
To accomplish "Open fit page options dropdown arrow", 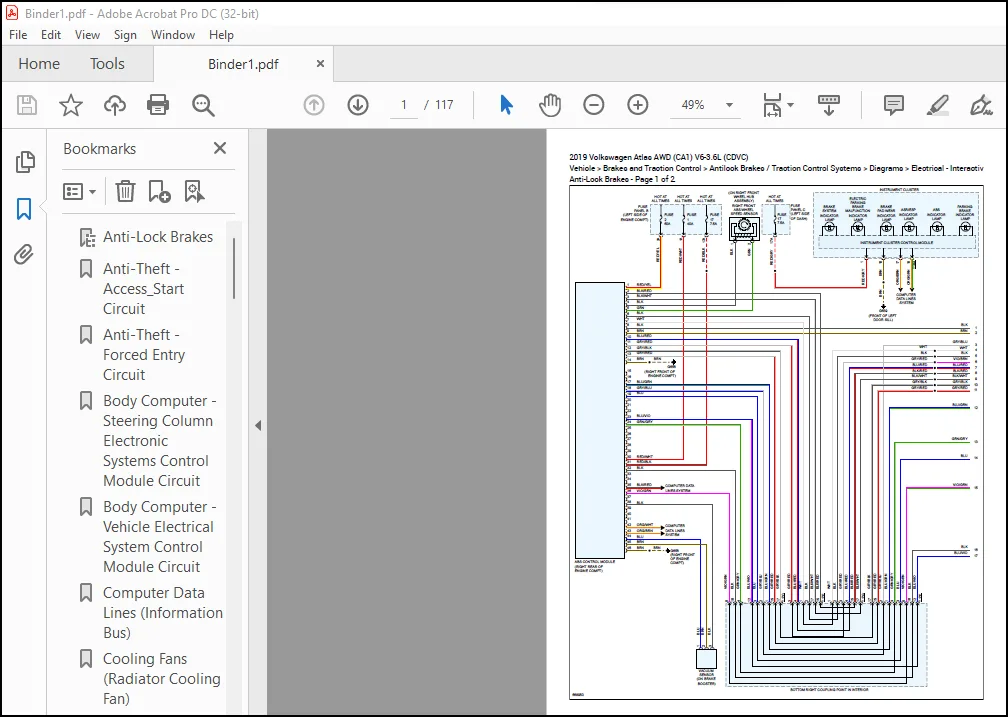I will click(791, 105).
